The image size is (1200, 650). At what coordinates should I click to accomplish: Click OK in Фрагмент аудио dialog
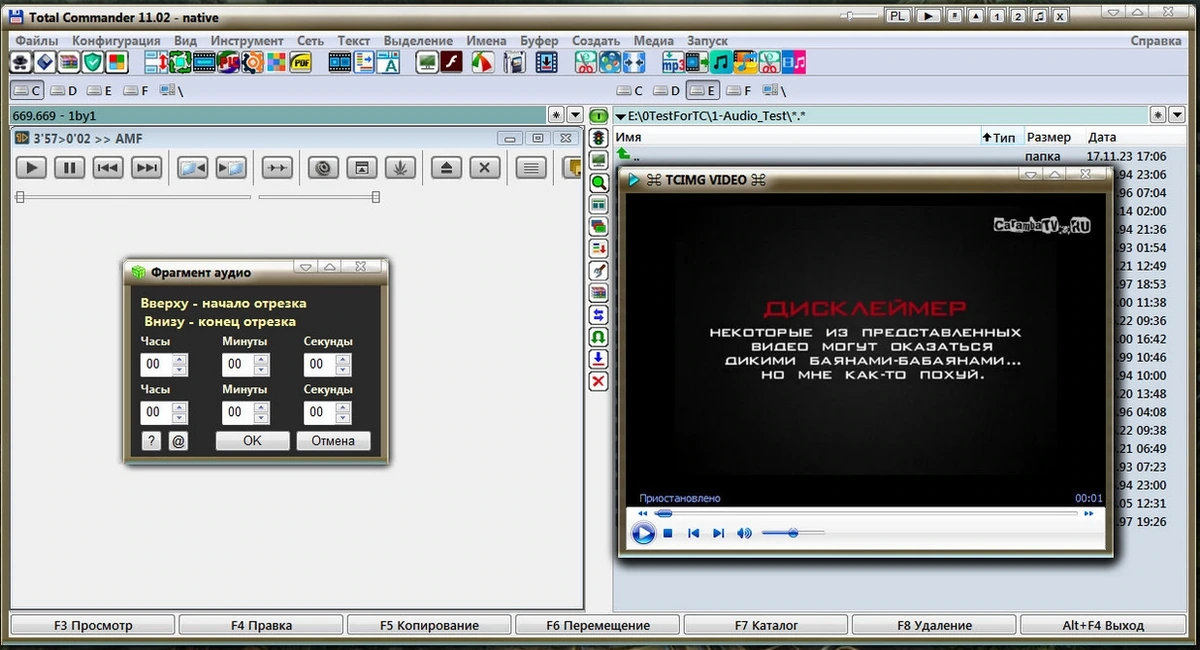pos(252,441)
